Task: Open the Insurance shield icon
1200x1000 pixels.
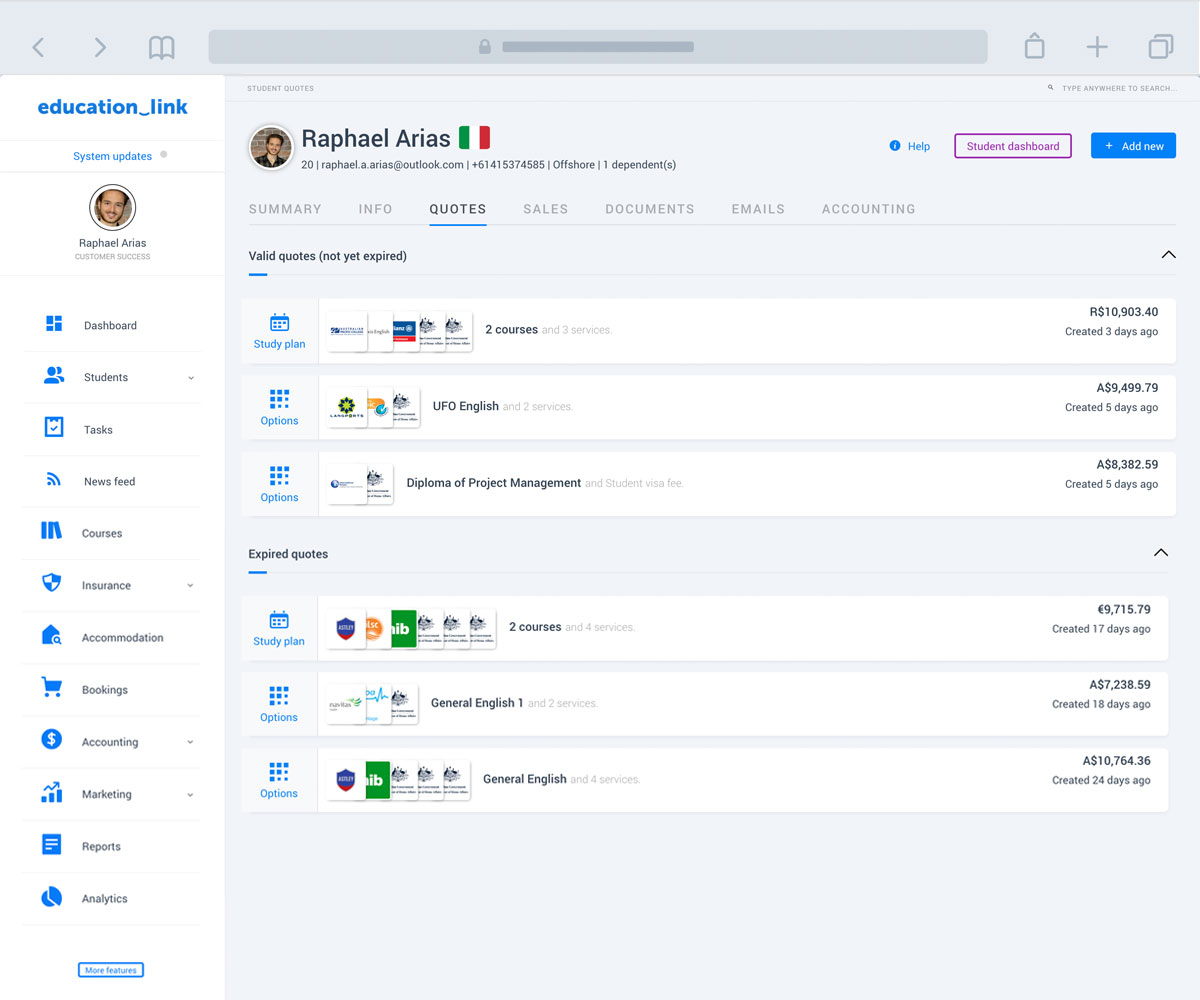Action: 52,584
